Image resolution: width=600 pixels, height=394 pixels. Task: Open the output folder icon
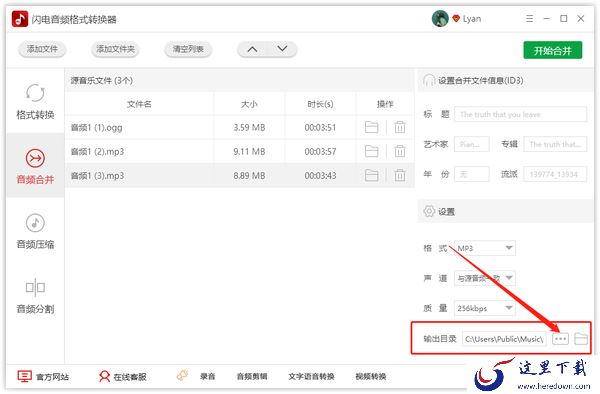(581, 339)
